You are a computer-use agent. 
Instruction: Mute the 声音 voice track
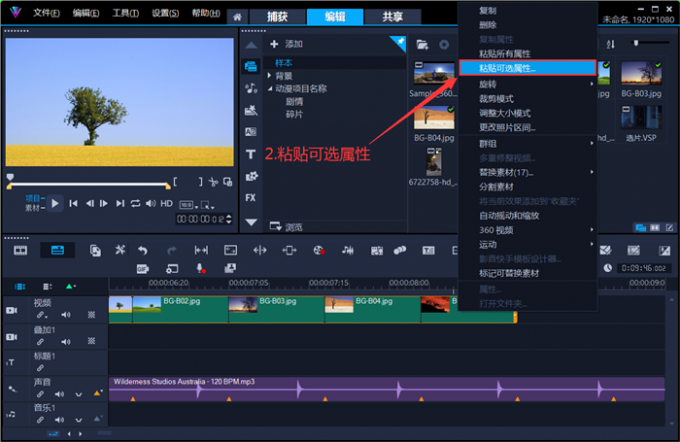(59, 394)
